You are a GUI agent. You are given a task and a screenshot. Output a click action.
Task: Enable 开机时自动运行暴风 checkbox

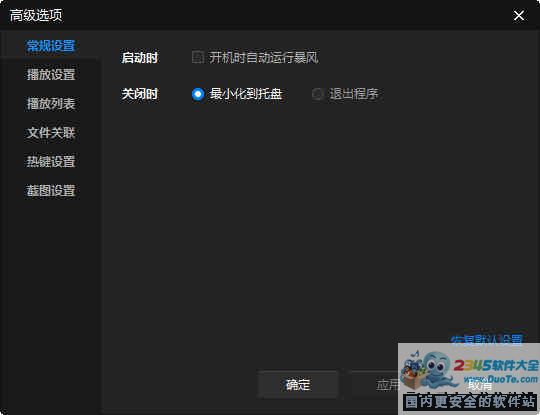point(197,57)
